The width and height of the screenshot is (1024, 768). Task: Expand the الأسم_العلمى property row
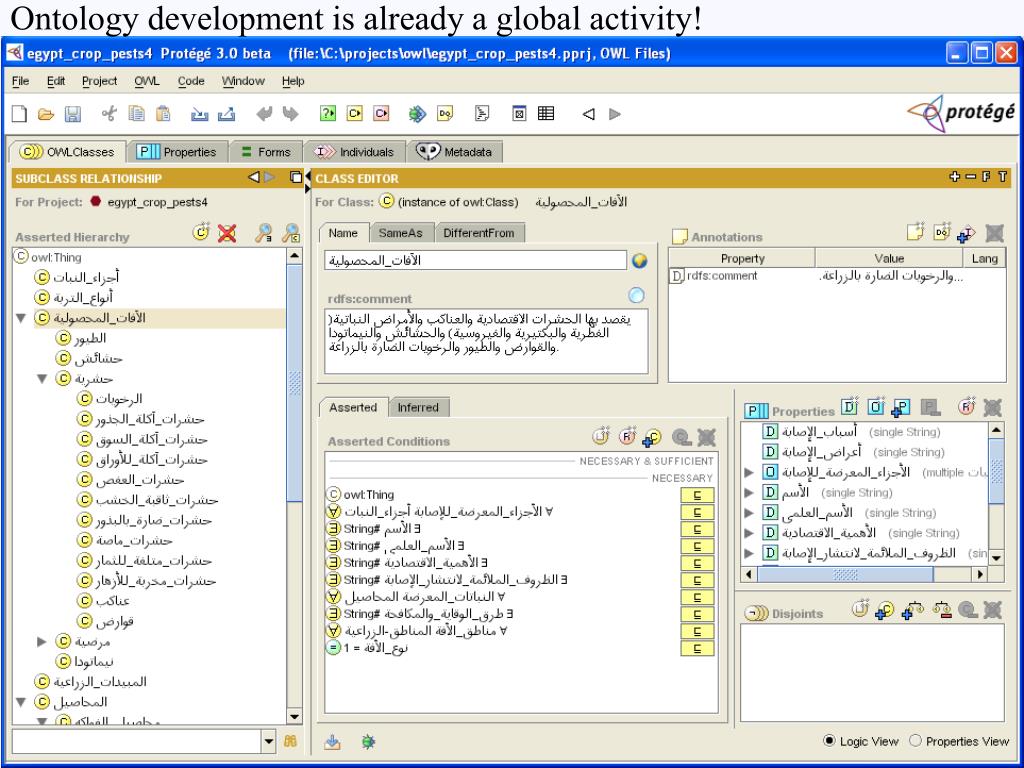(749, 513)
